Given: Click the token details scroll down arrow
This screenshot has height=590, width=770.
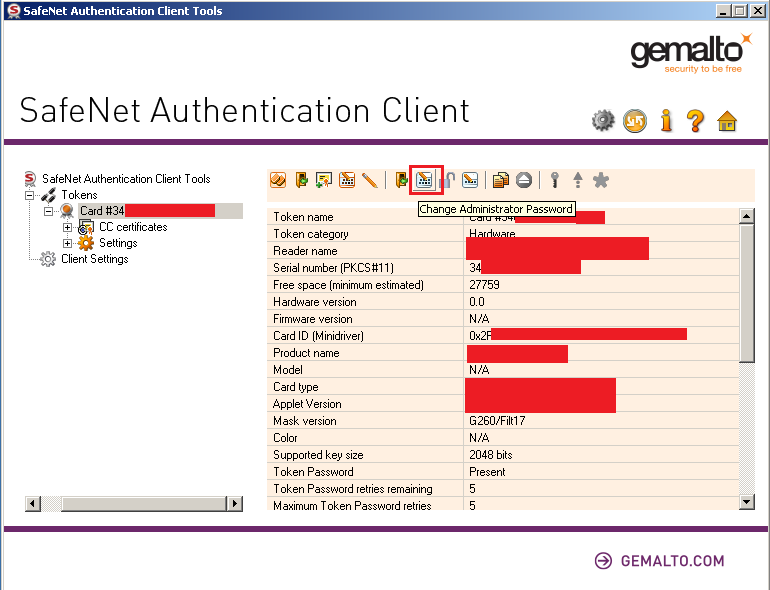Looking at the screenshot, I should (x=746, y=501).
